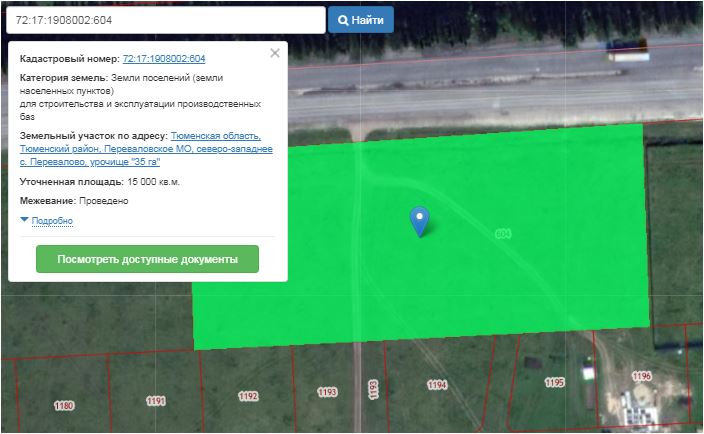Image resolution: width=704 pixels, height=434 pixels.
Task: Click the Найти button text
Action: pos(368,20)
